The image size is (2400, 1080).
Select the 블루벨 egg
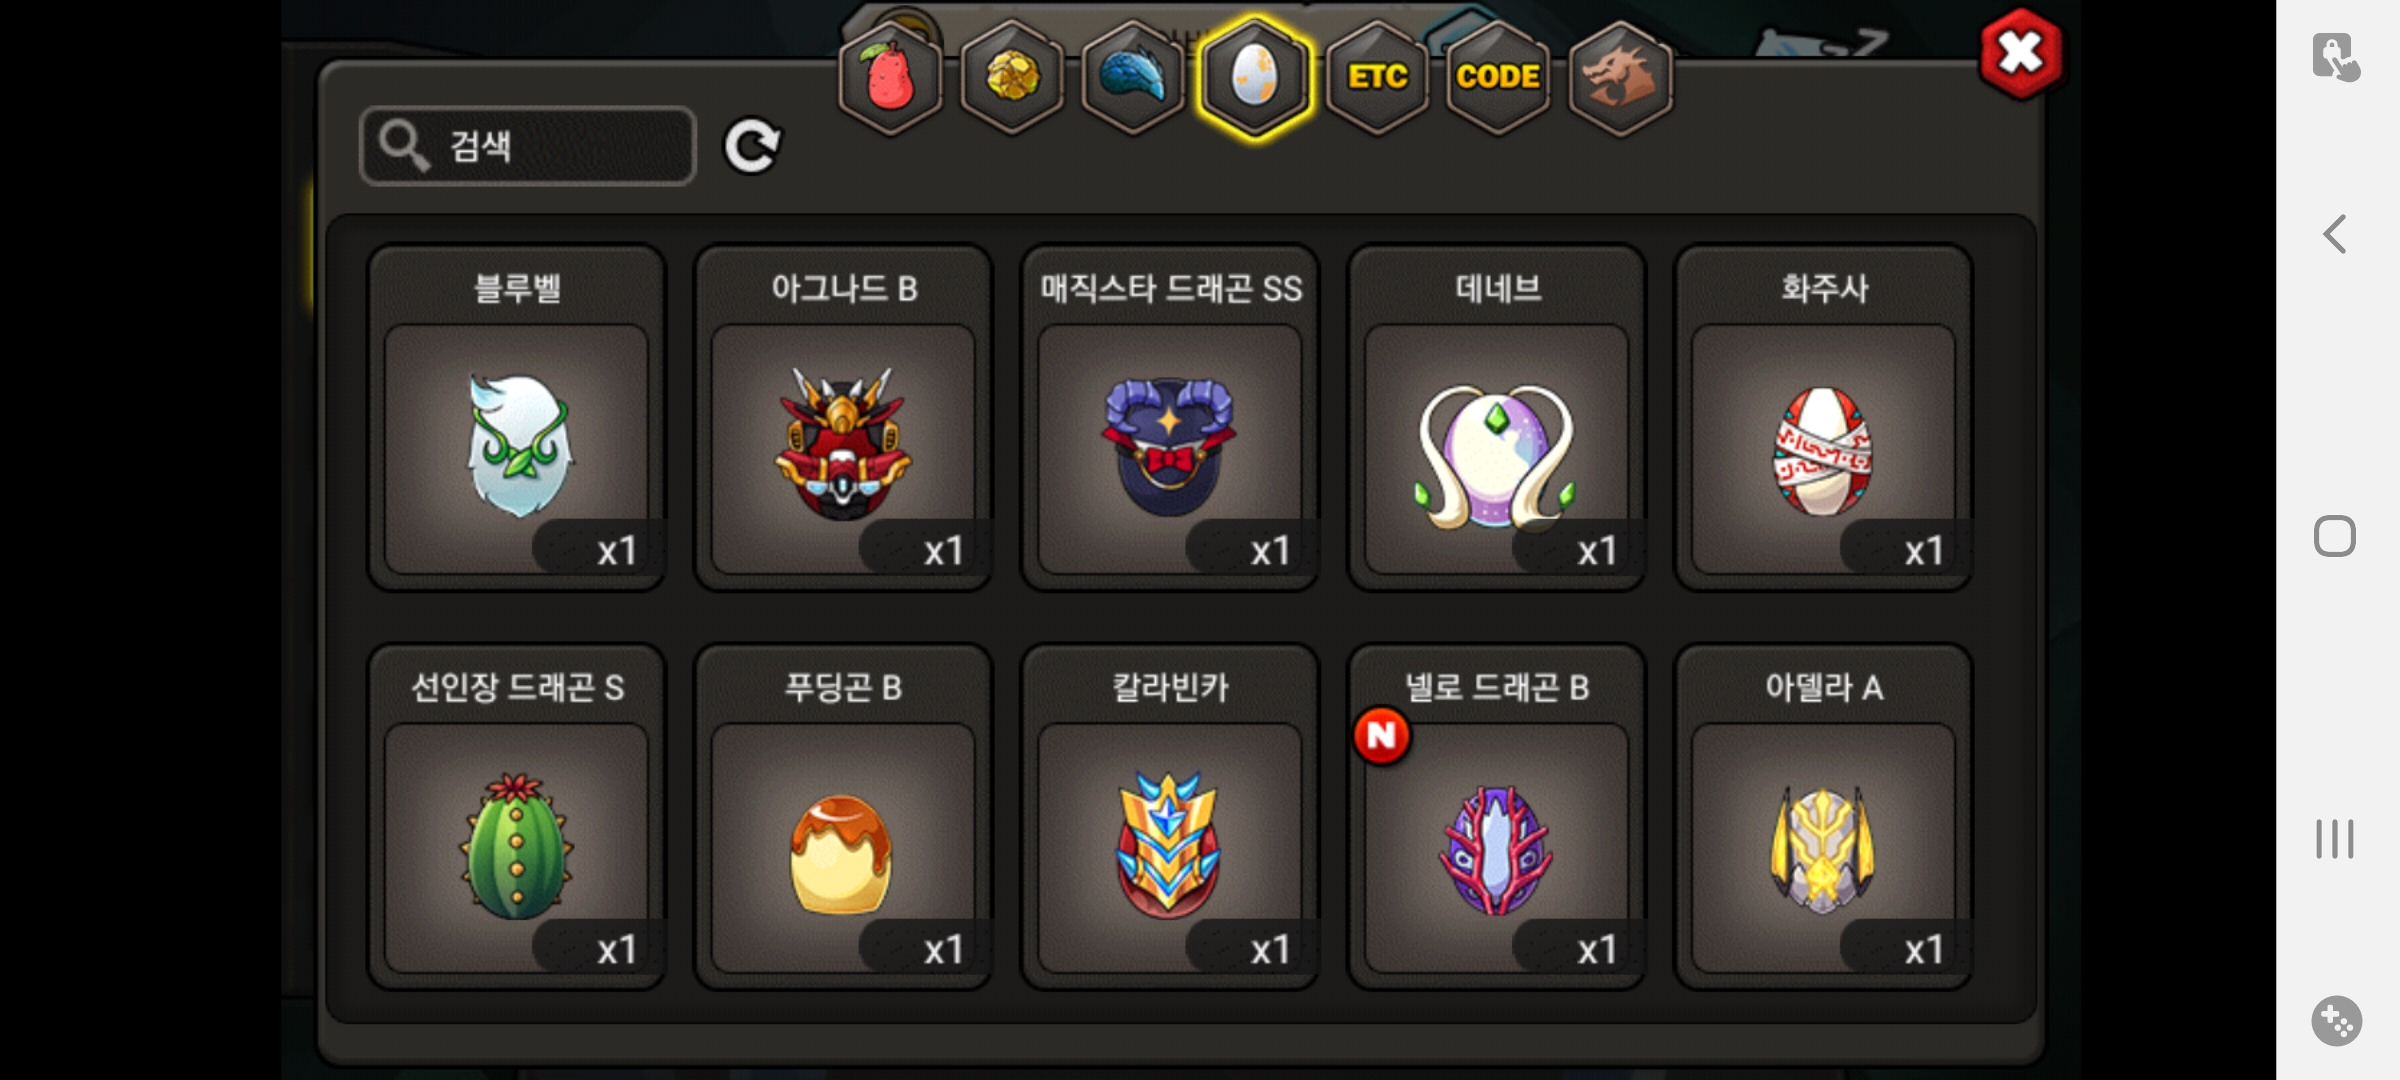(517, 418)
